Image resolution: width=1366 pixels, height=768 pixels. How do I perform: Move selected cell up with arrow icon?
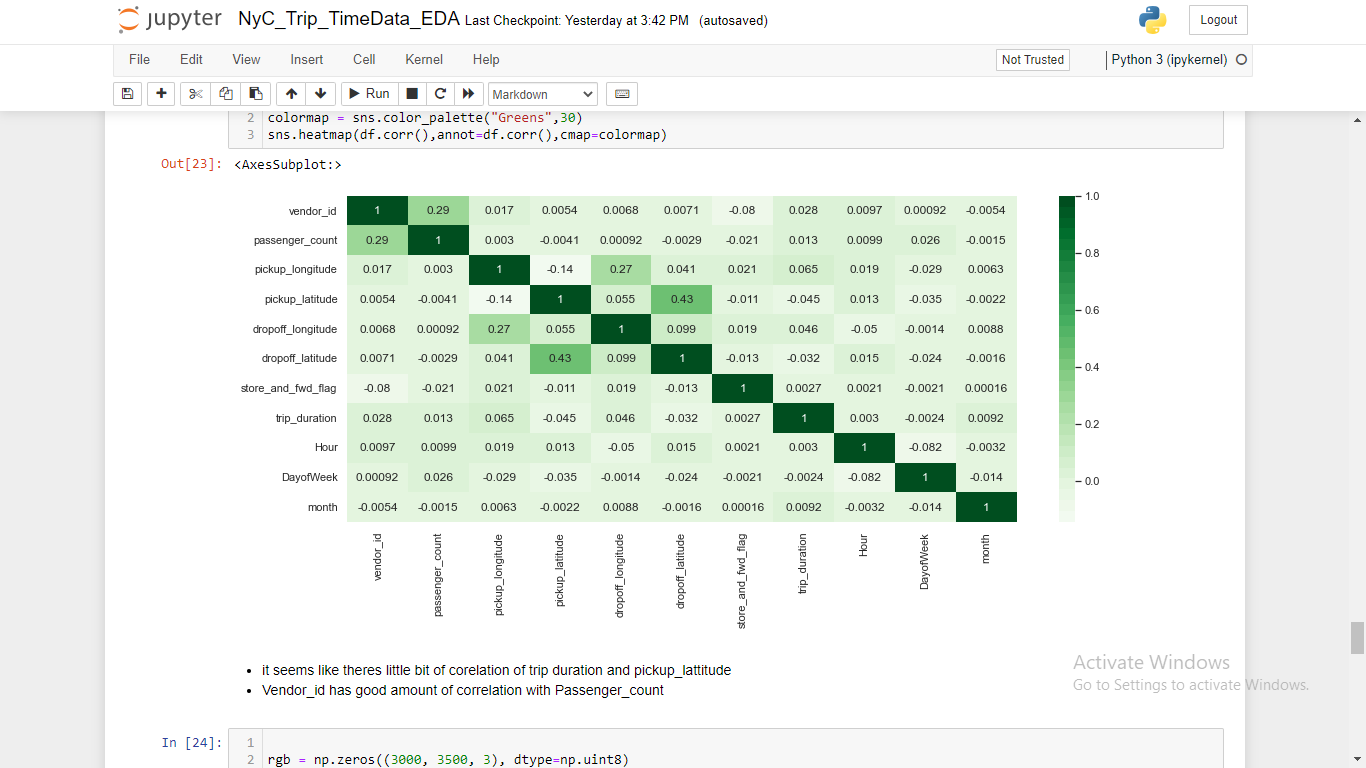click(x=290, y=93)
